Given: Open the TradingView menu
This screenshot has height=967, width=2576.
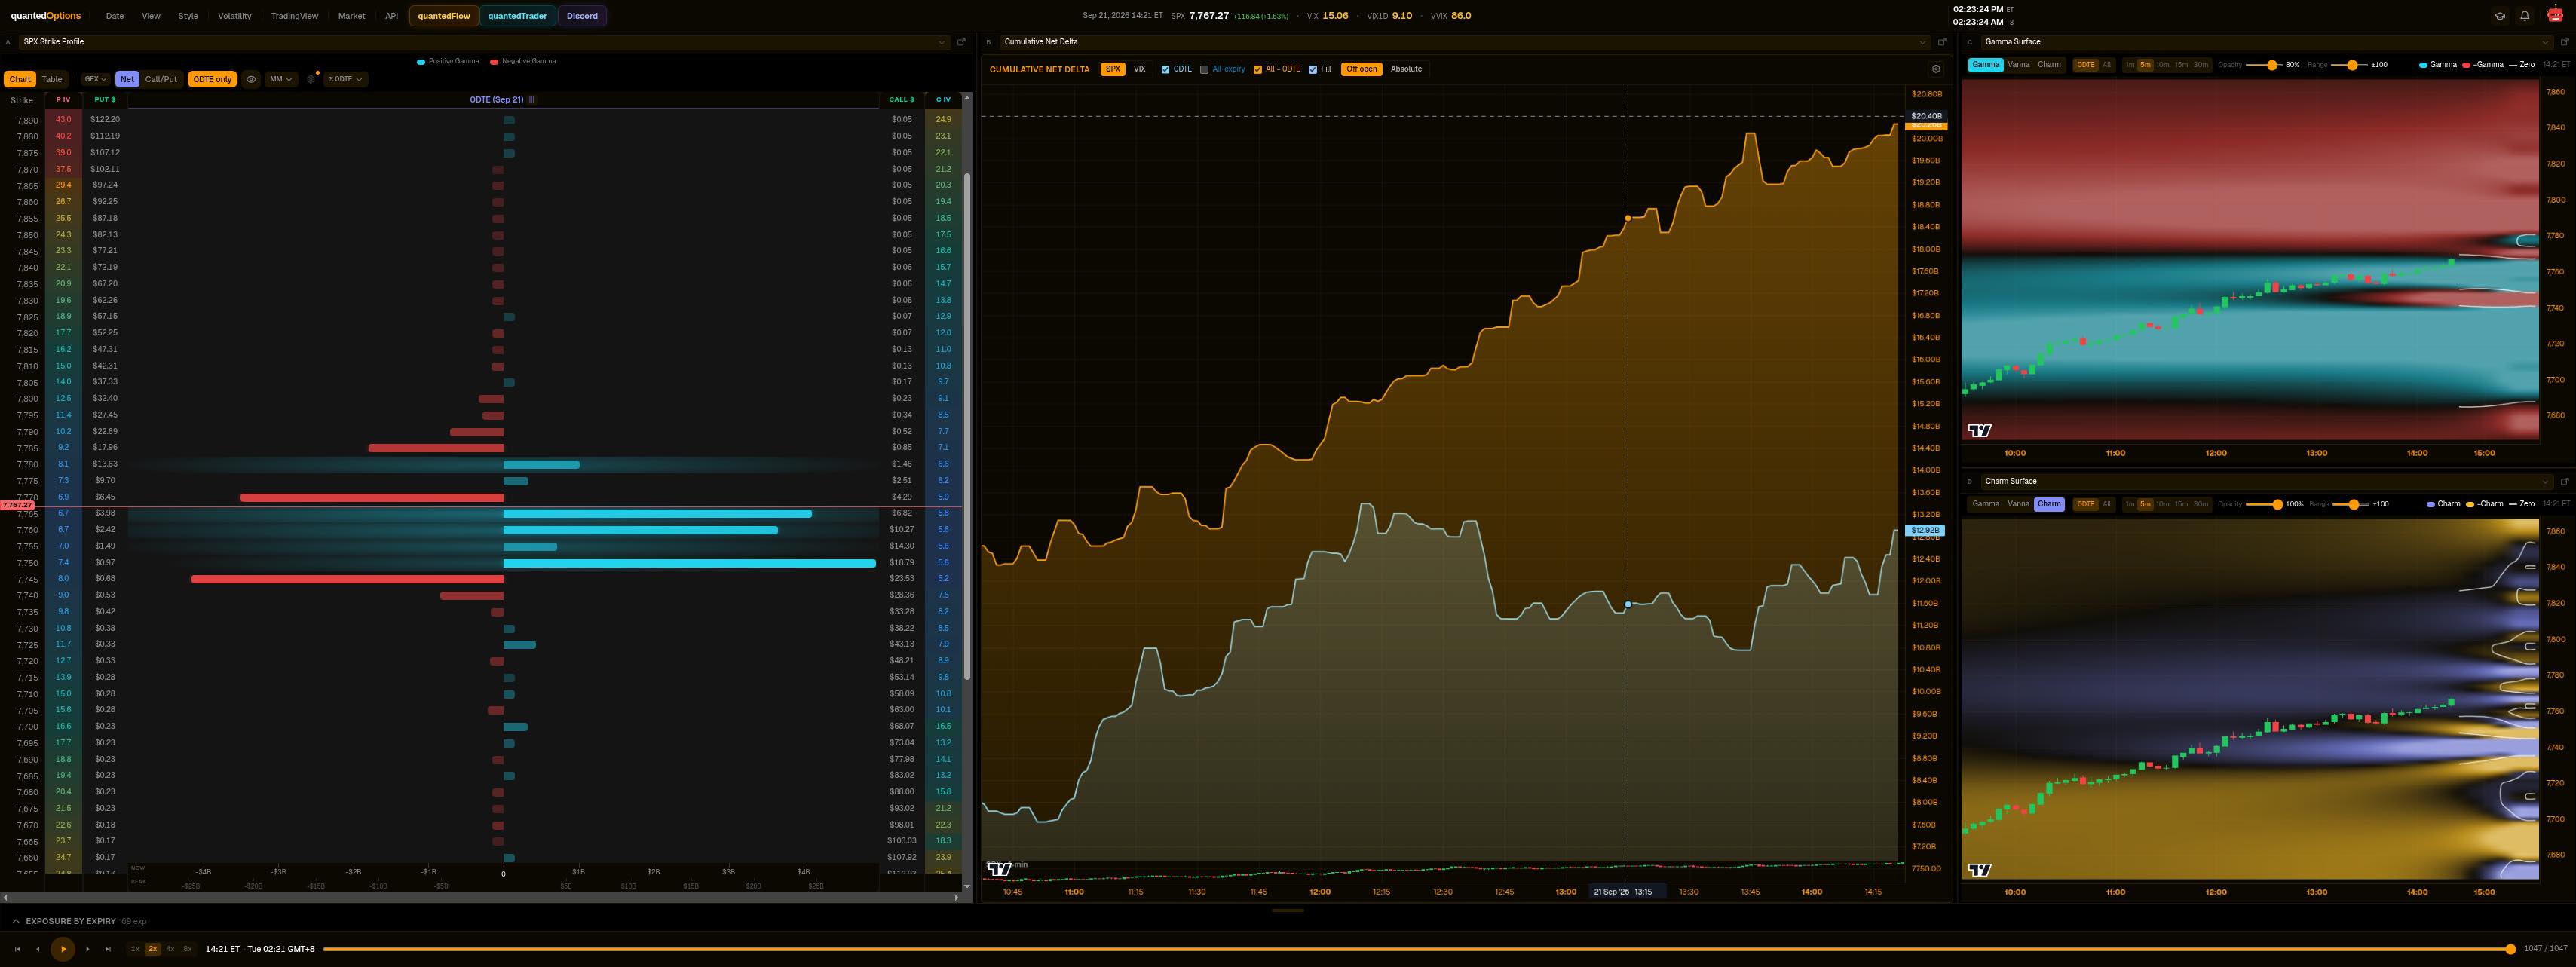Looking at the screenshot, I should point(294,16).
